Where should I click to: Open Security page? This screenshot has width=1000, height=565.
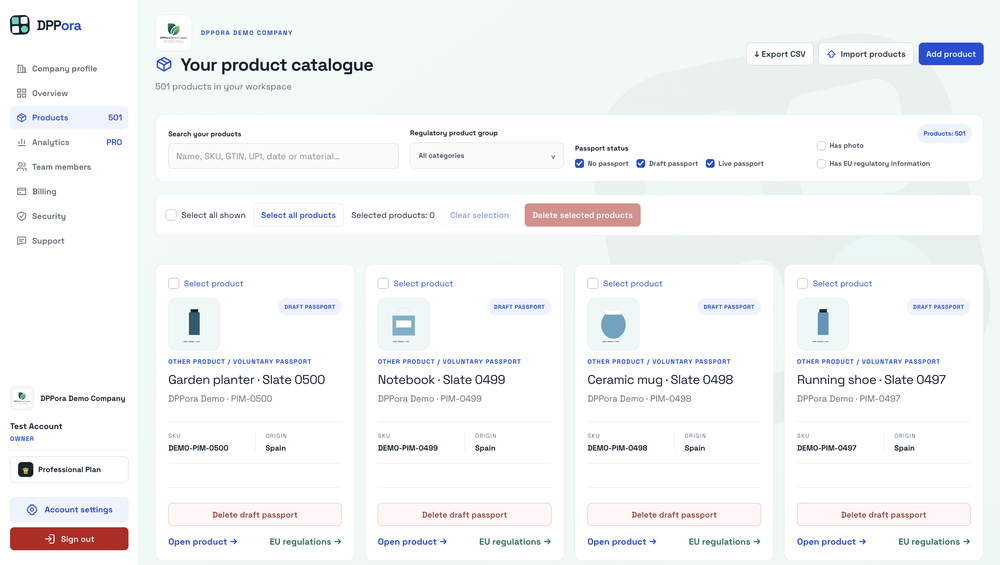(x=69, y=216)
